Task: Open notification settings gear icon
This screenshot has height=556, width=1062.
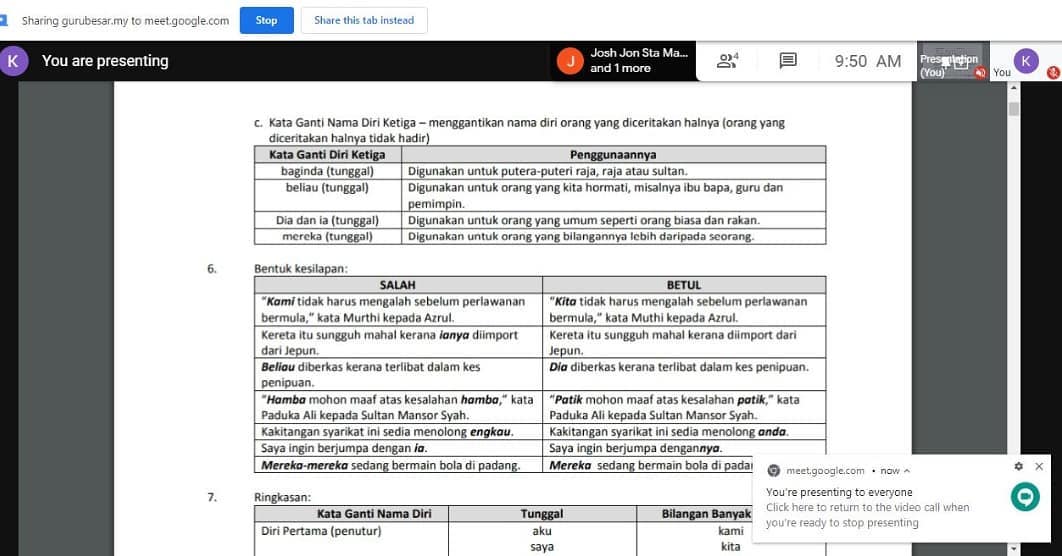Action: (x=1019, y=466)
